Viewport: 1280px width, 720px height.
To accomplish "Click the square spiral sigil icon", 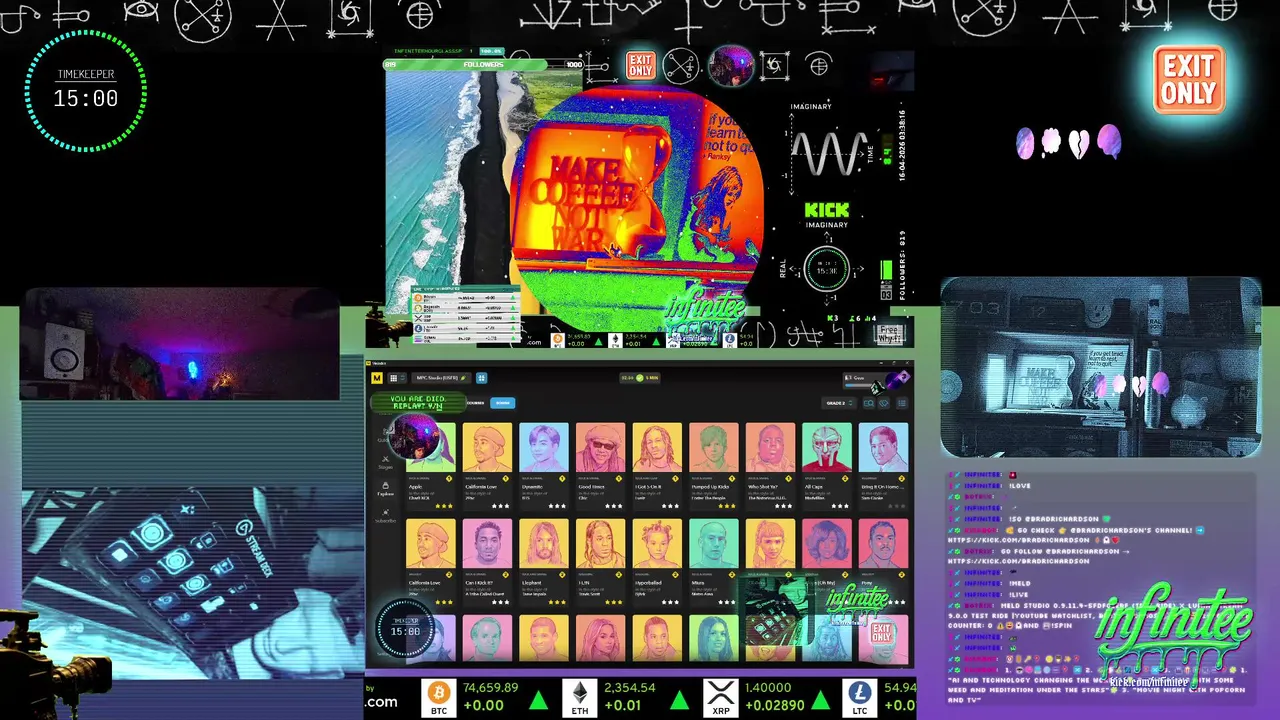I will [x=775, y=66].
